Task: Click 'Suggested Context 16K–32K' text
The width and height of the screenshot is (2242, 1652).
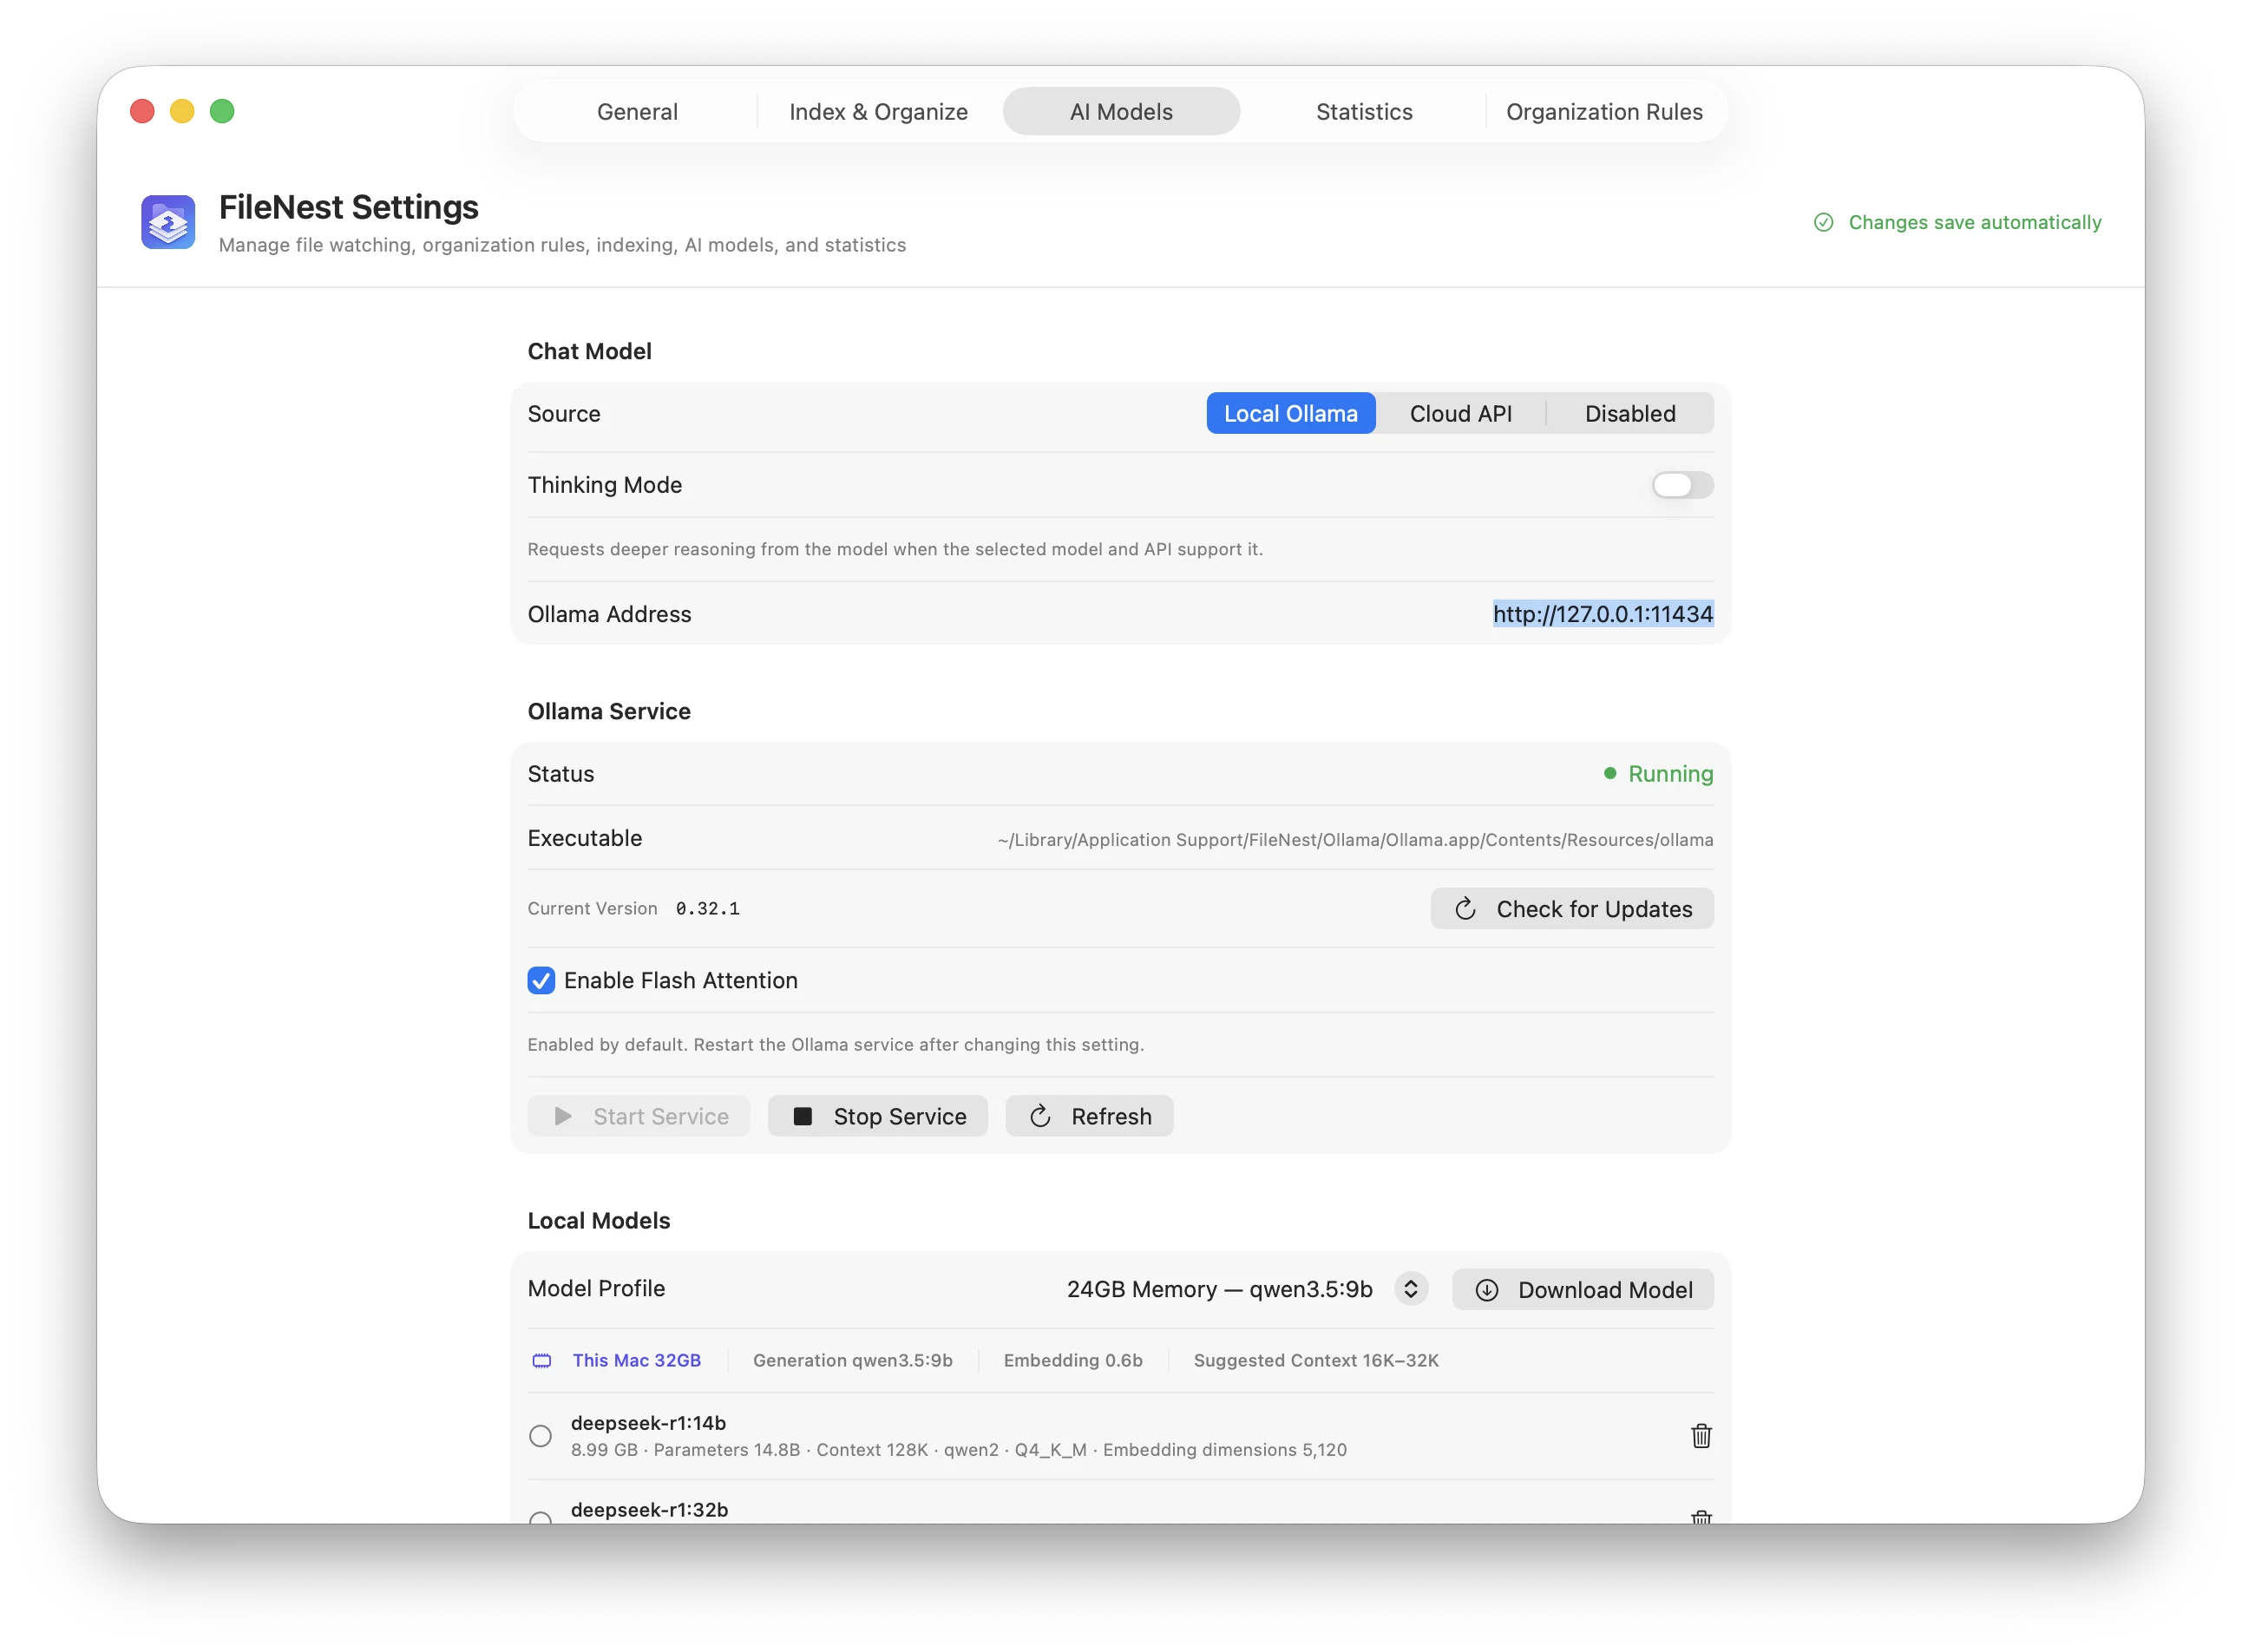Action: pos(1315,1360)
